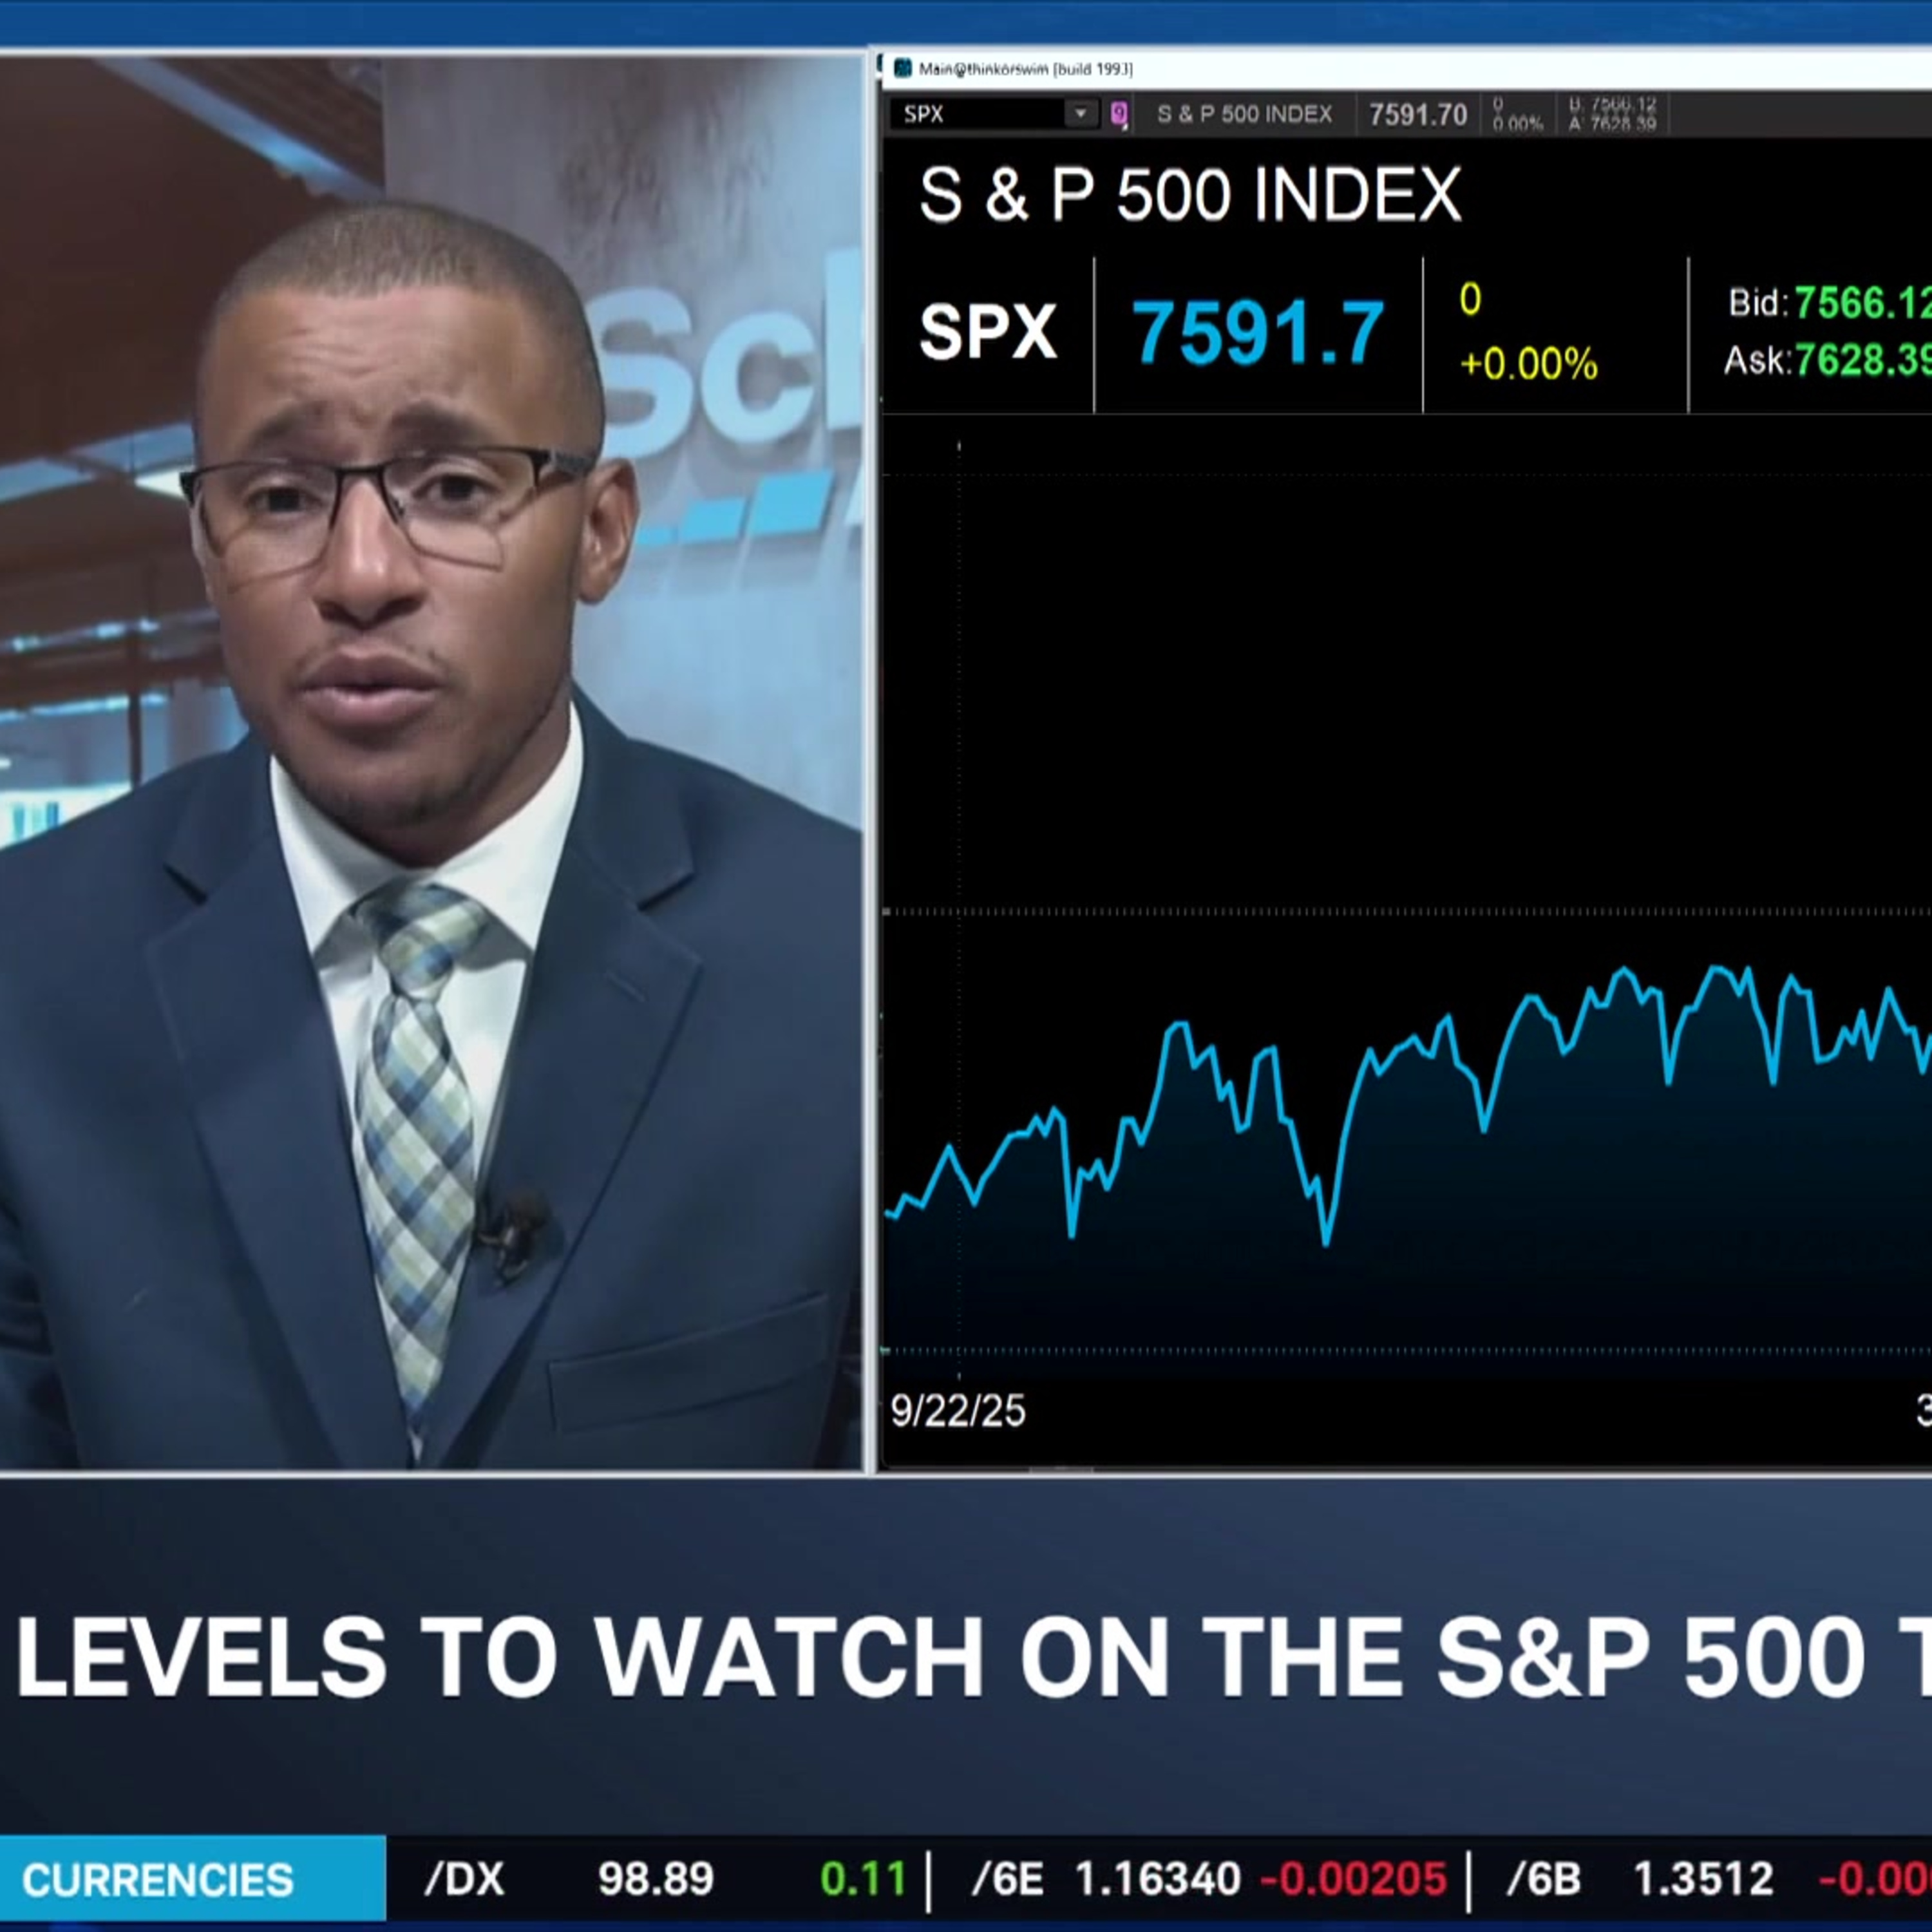Viewport: 1932px width, 1932px height.
Task: Click the LEVELS TO WATCH headline banner
Action: (974, 1657)
